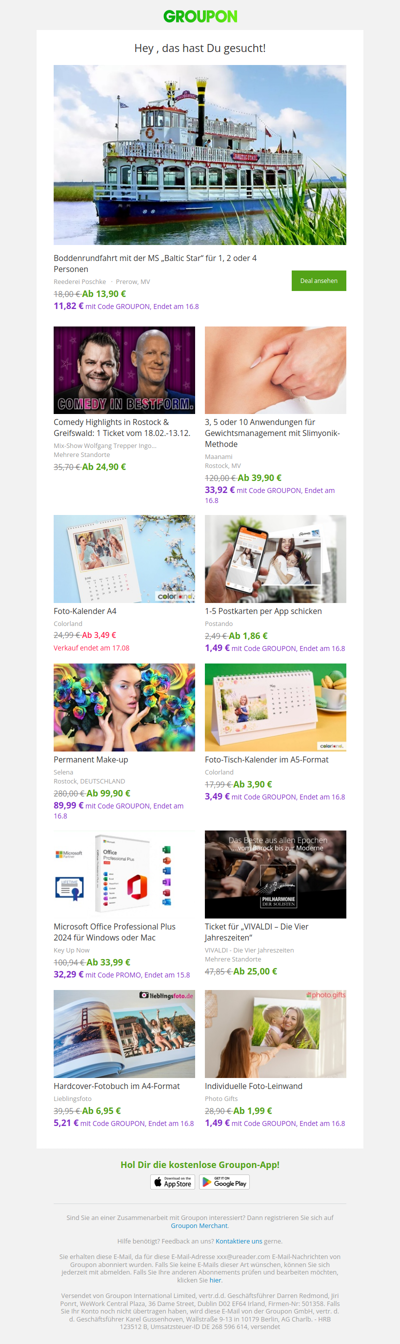Open the App Store download badge
The image size is (400, 1344).
tap(173, 1182)
